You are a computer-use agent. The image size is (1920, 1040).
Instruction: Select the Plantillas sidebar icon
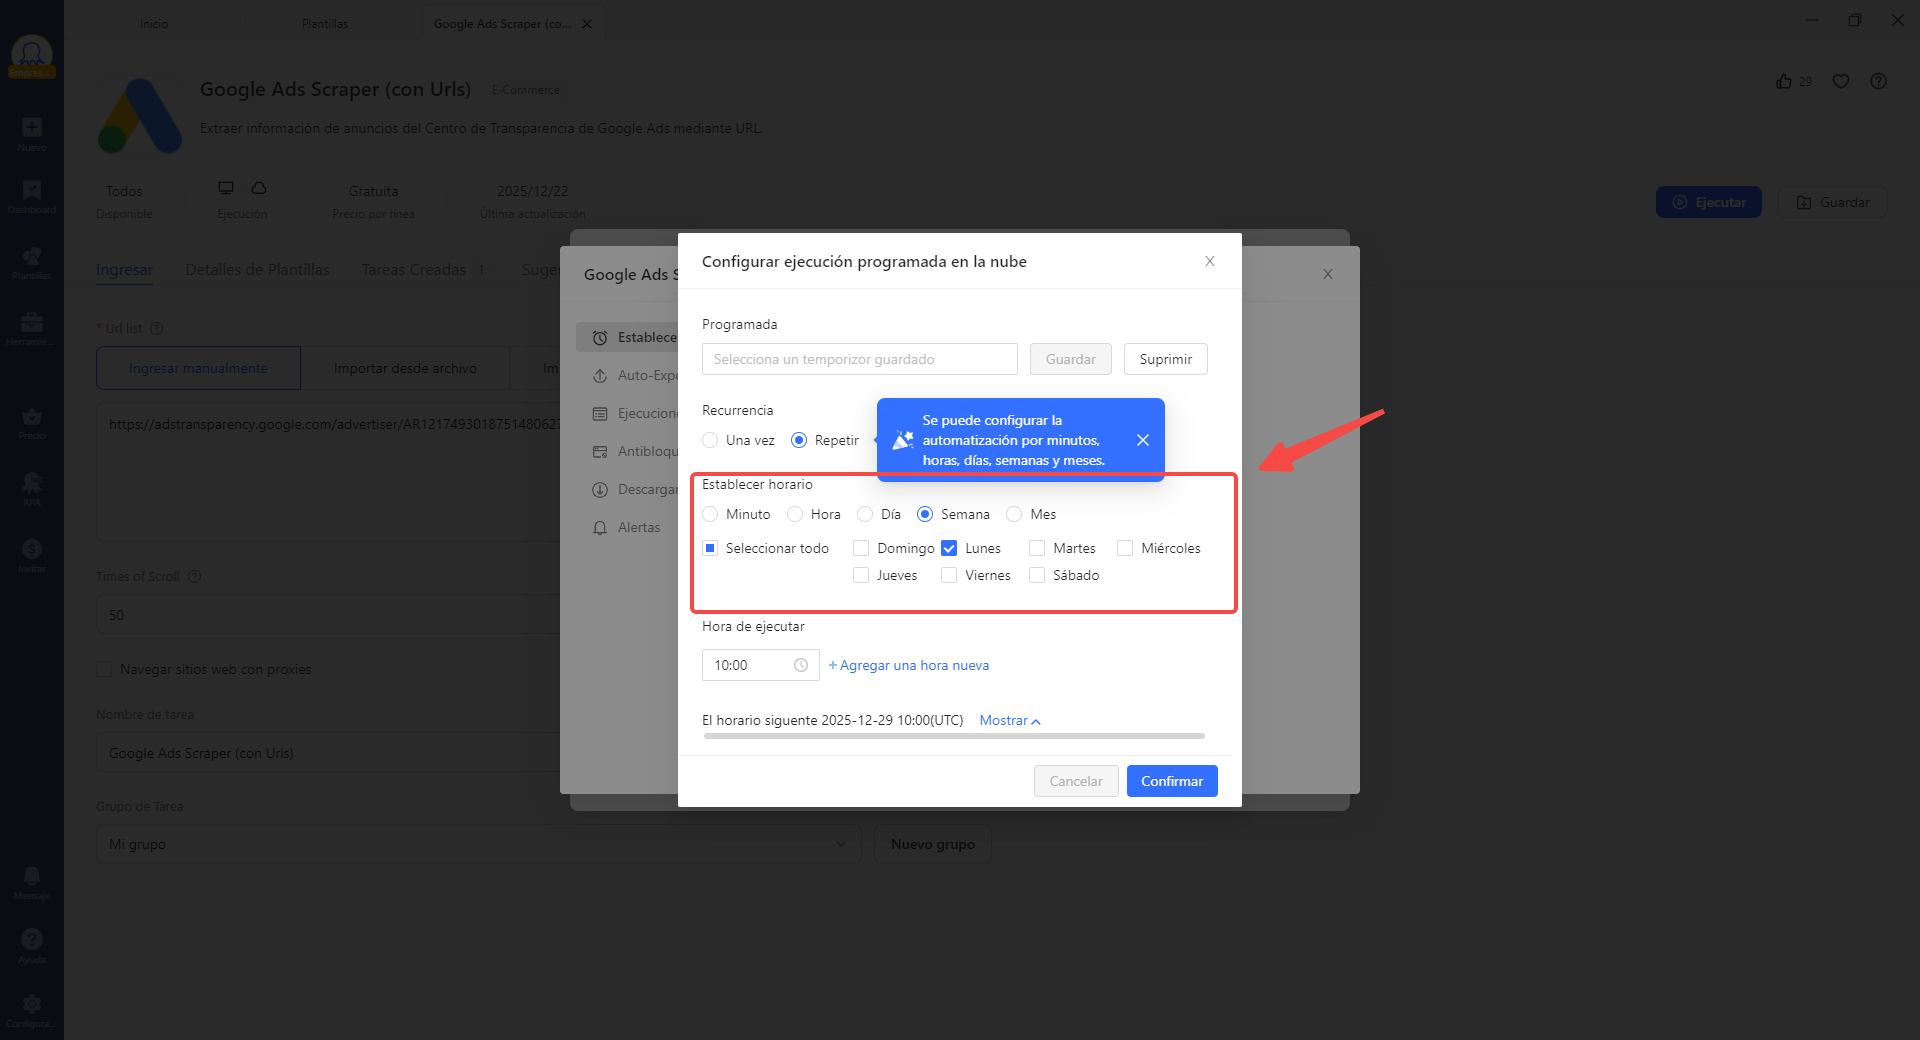[32, 260]
